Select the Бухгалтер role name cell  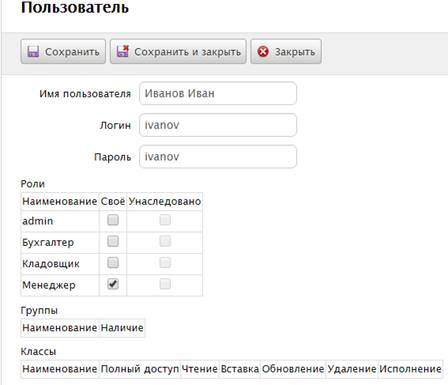(60, 242)
